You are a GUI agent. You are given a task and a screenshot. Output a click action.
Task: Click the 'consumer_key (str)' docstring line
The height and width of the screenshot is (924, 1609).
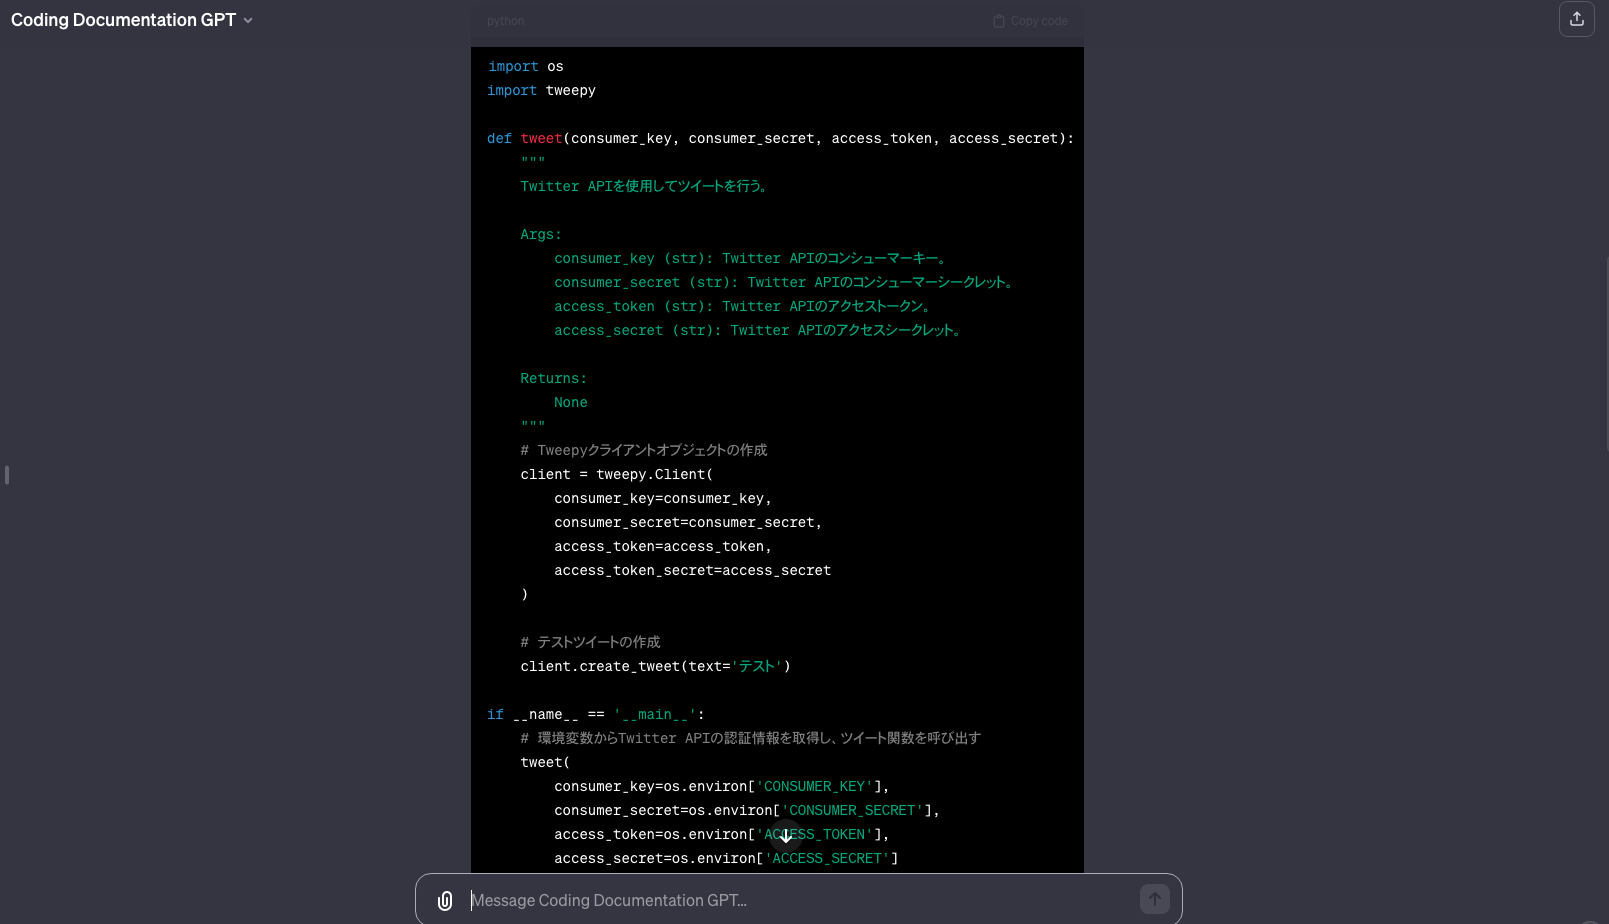[750, 259]
